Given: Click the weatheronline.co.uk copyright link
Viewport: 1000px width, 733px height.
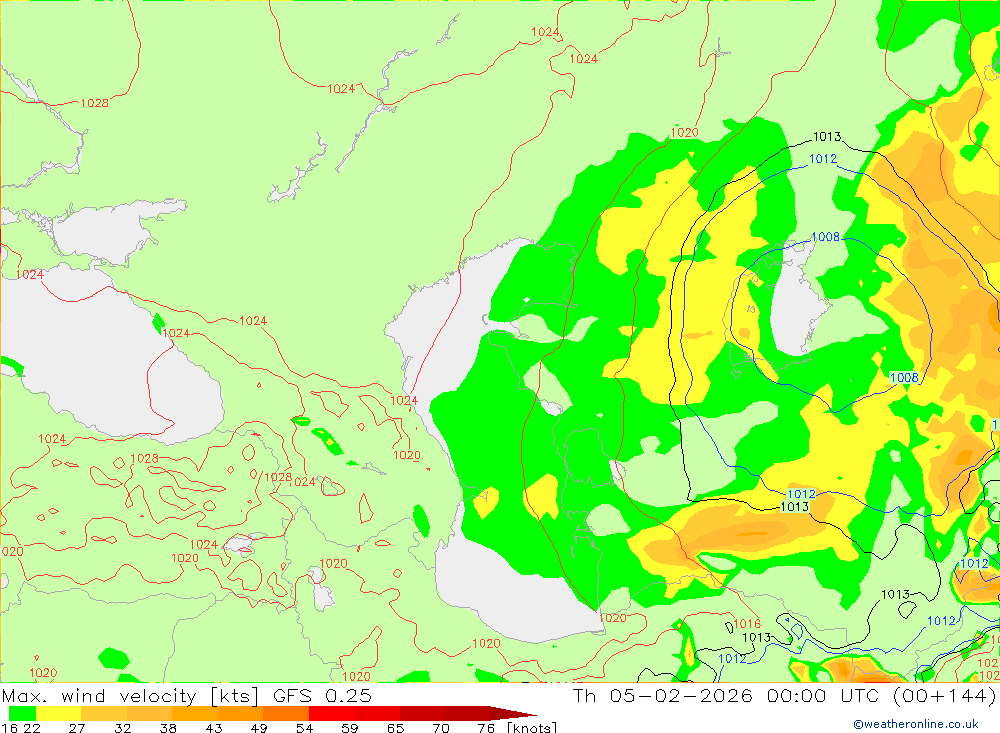Looking at the screenshot, I should 916,724.
